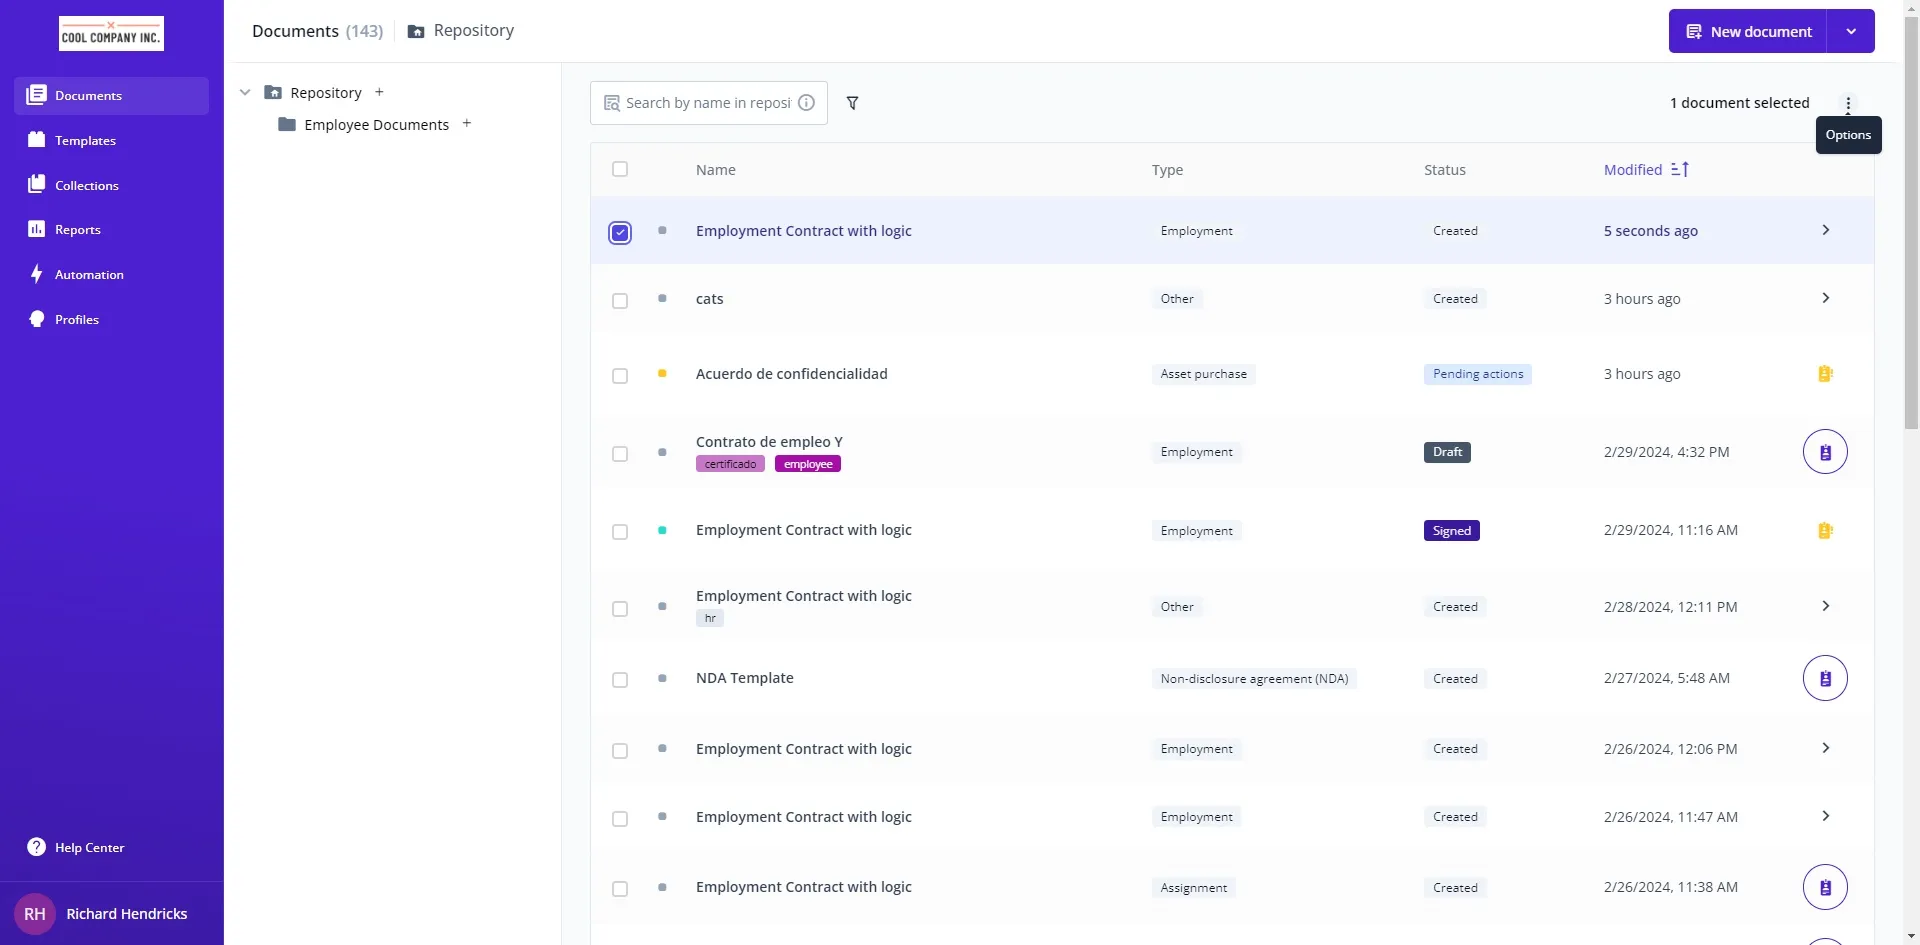This screenshot has width=1920, height=945.
Task: Collapse the Repository tree node
Action: (245, 93)
